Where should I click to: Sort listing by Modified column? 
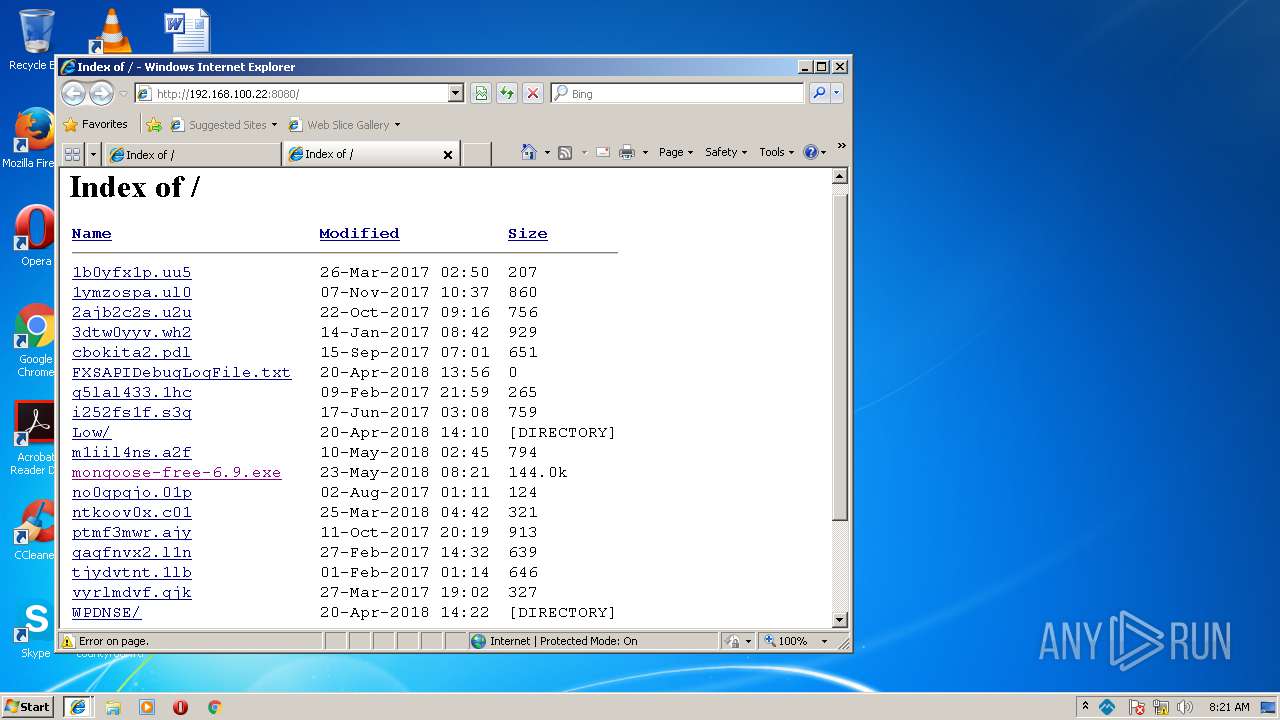[x=359, y=233]
